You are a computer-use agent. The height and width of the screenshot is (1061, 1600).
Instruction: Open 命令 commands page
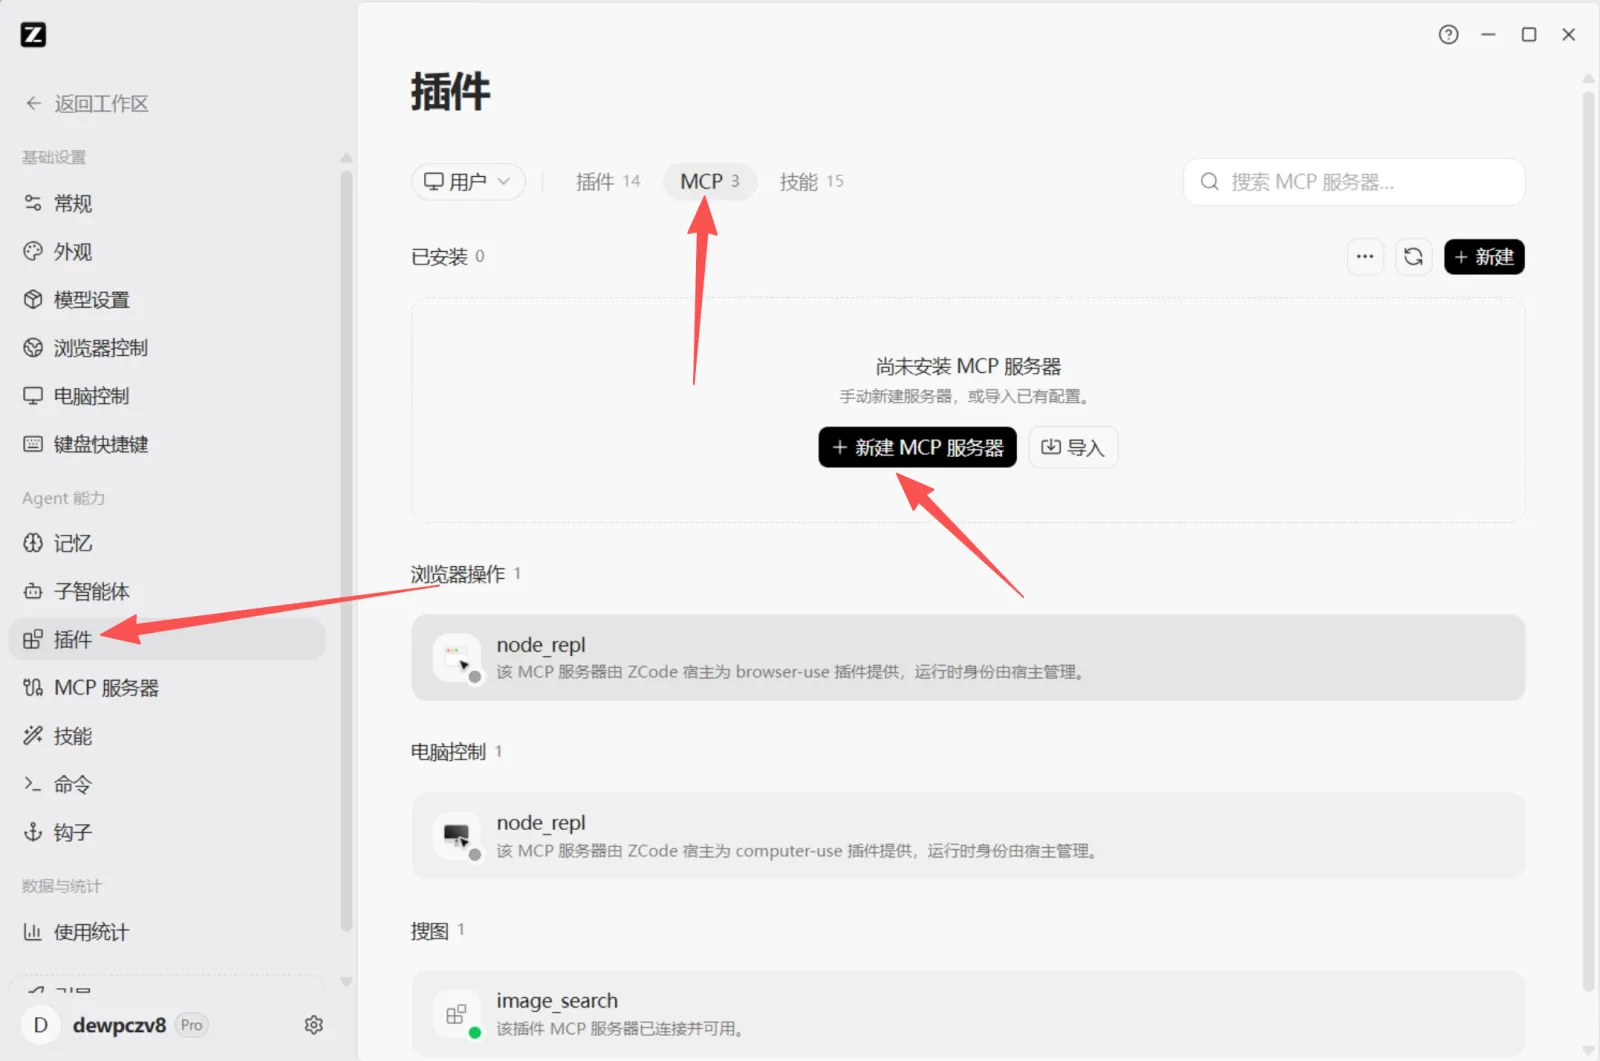click(x=167, y=784)
